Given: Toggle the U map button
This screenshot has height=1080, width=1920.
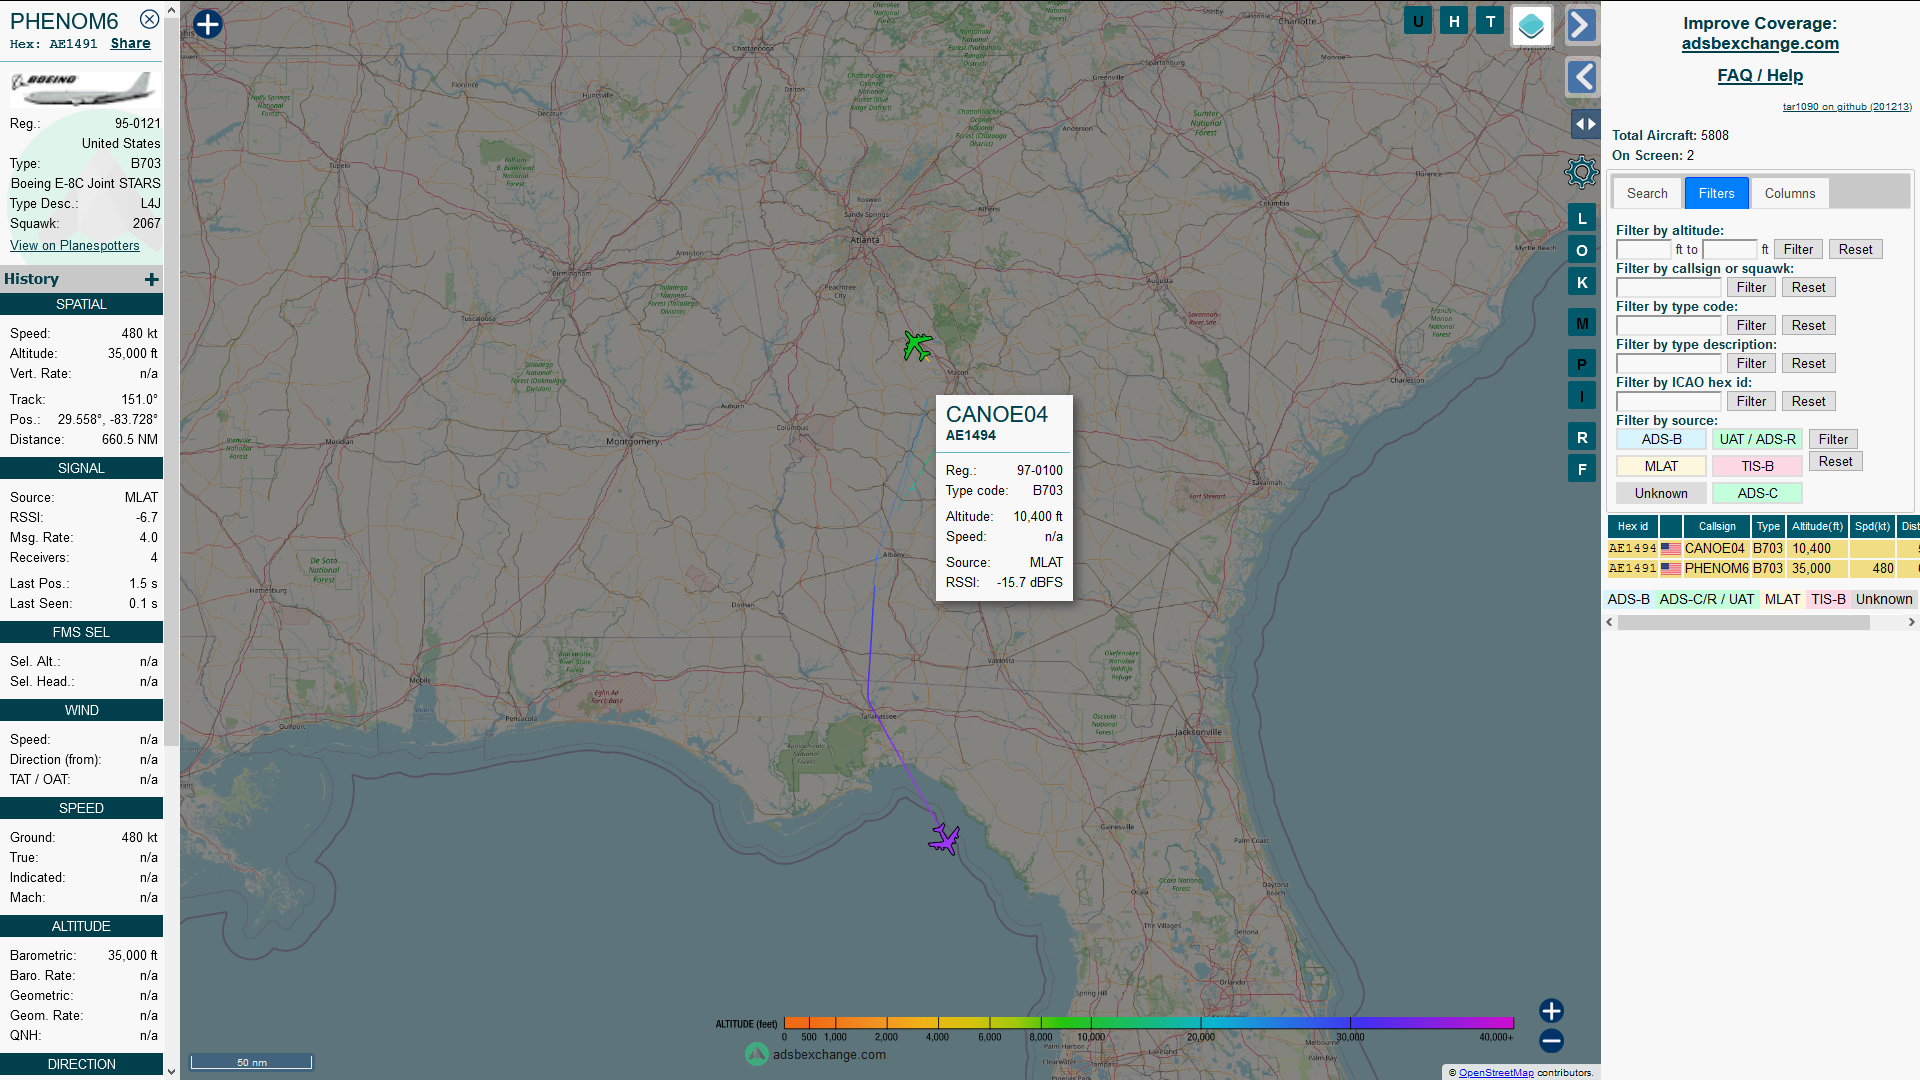Looking at the screenshot, I should [x=1418, y=21].
